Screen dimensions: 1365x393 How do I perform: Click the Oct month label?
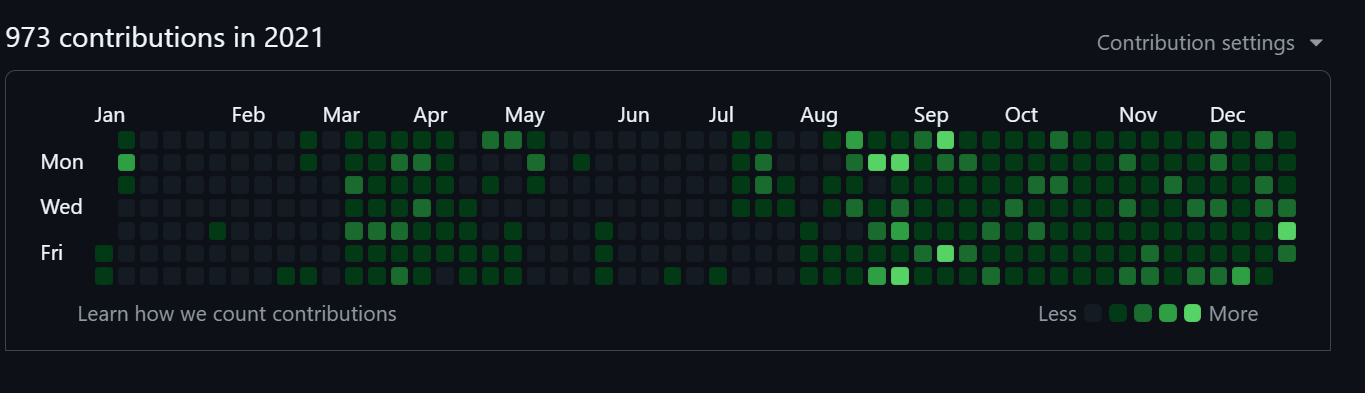point(1021,115)
